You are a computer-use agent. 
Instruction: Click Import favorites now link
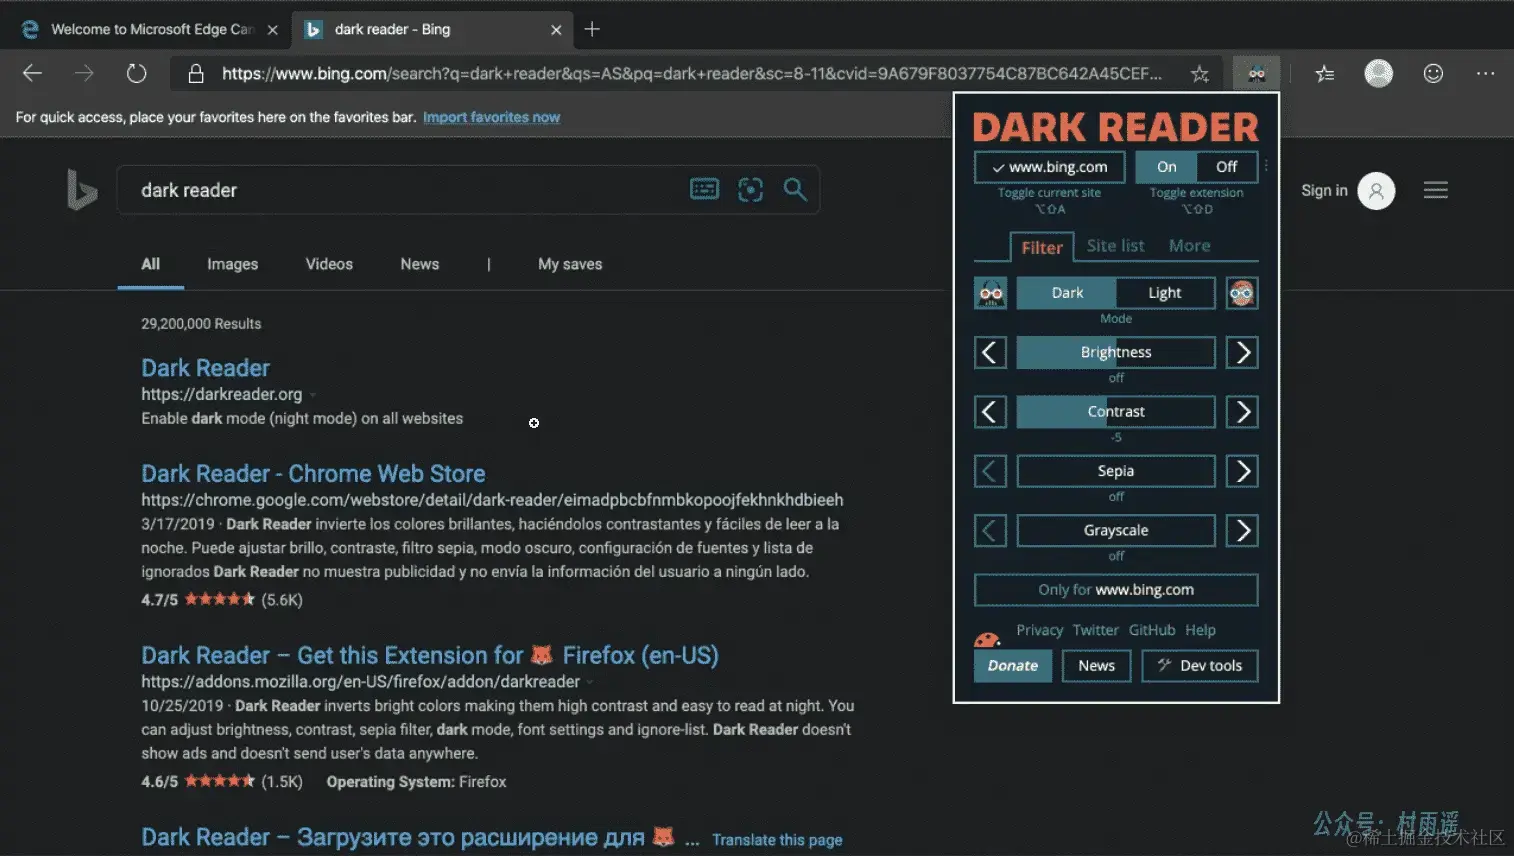[x=491, y=117]
